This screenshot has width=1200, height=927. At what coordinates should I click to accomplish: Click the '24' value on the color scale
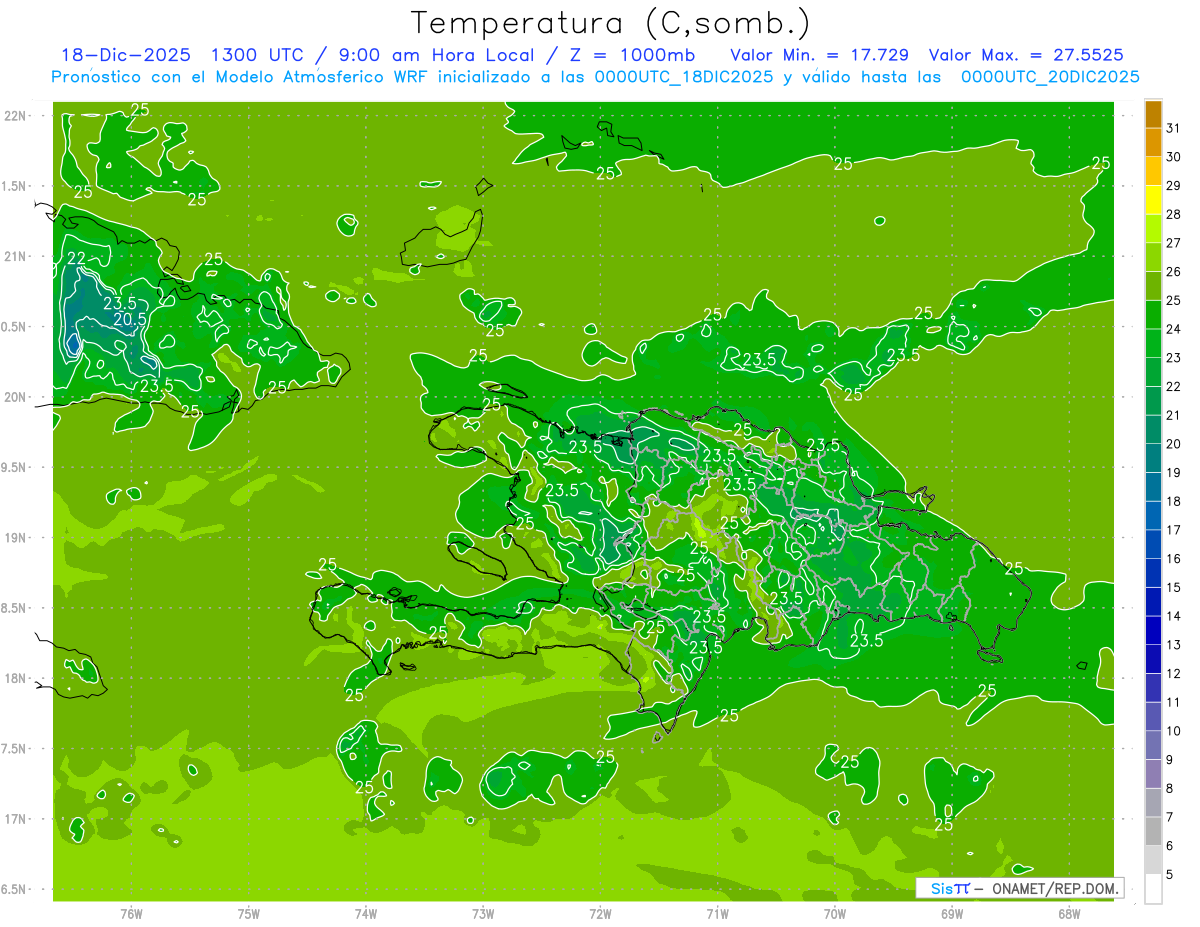point(1174,329)
